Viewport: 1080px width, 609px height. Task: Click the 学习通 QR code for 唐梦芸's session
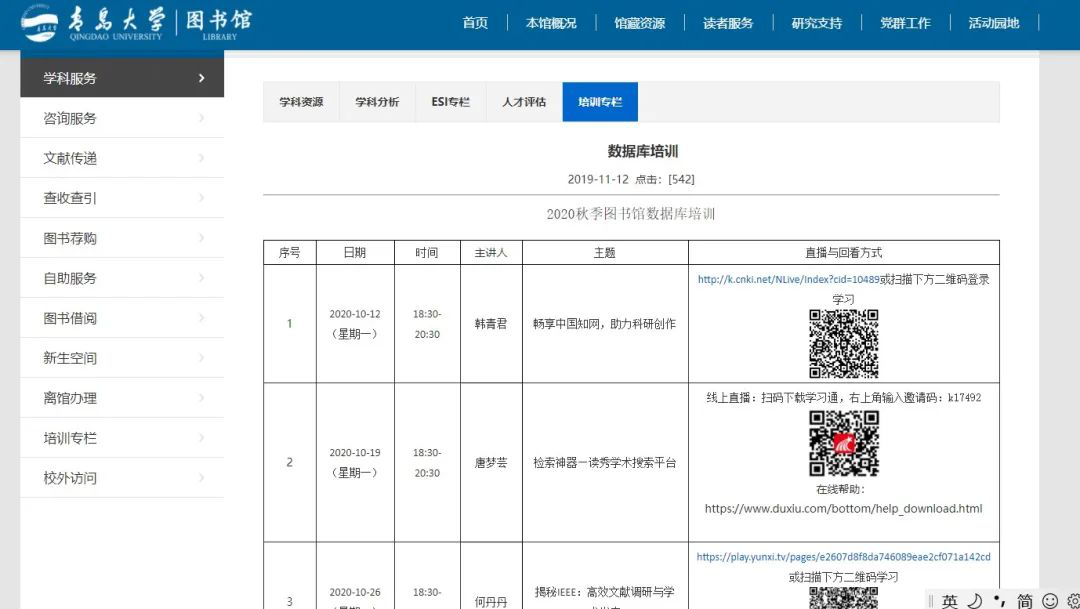pyautogui.click(x=844, y=444)
